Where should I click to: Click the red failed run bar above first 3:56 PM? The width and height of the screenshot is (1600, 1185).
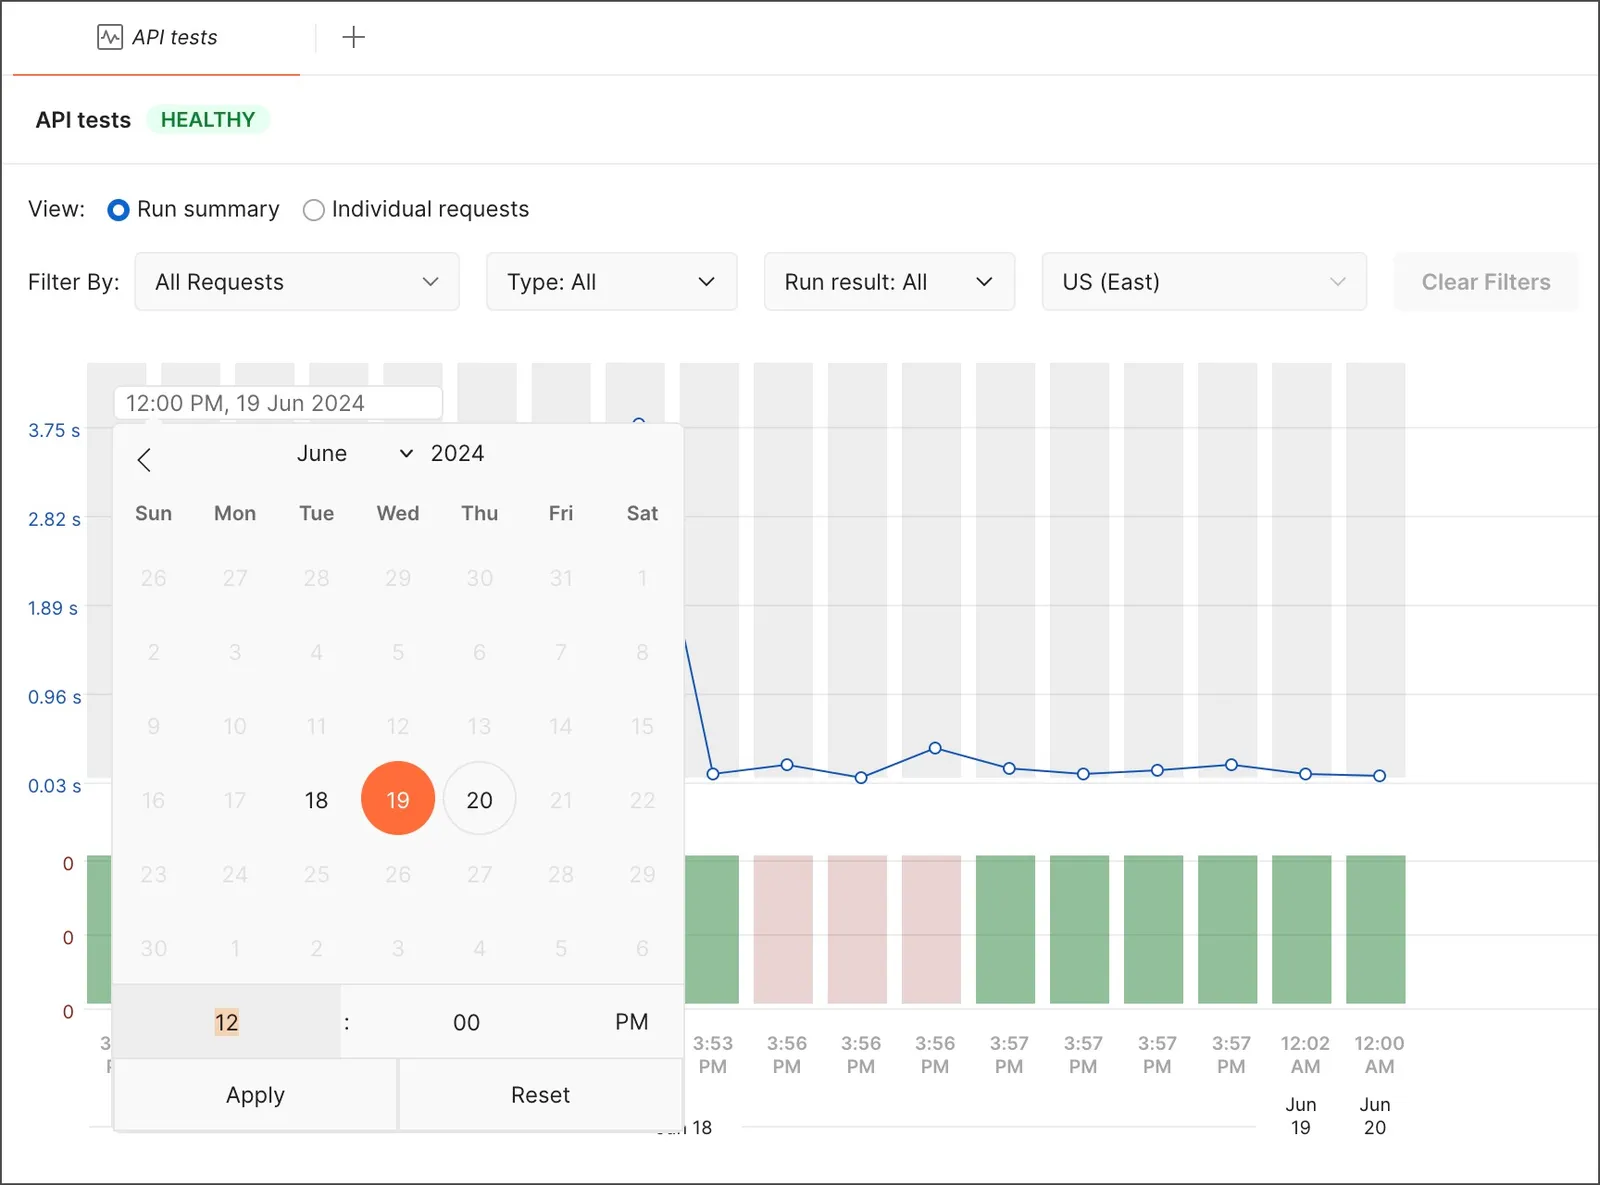(783, 929)
